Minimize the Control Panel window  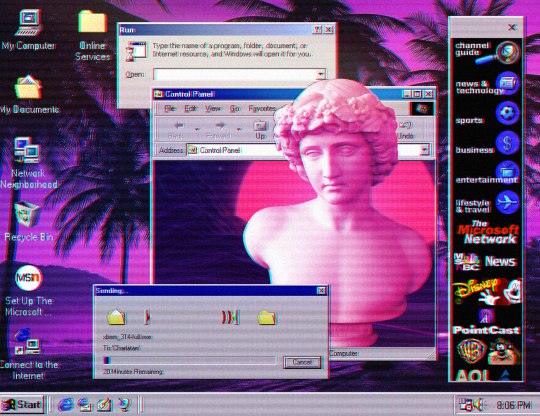[x=407, y=94]
